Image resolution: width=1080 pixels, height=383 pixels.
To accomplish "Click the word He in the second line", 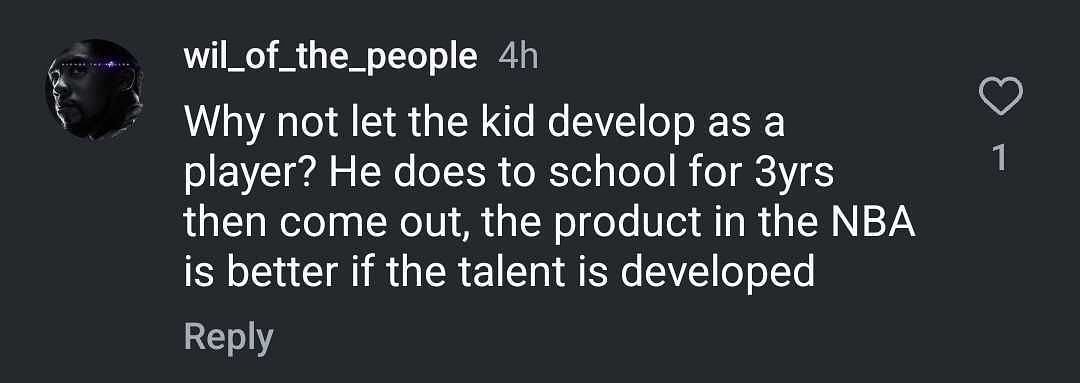I will pyautogui.click(x=351, y=175).
